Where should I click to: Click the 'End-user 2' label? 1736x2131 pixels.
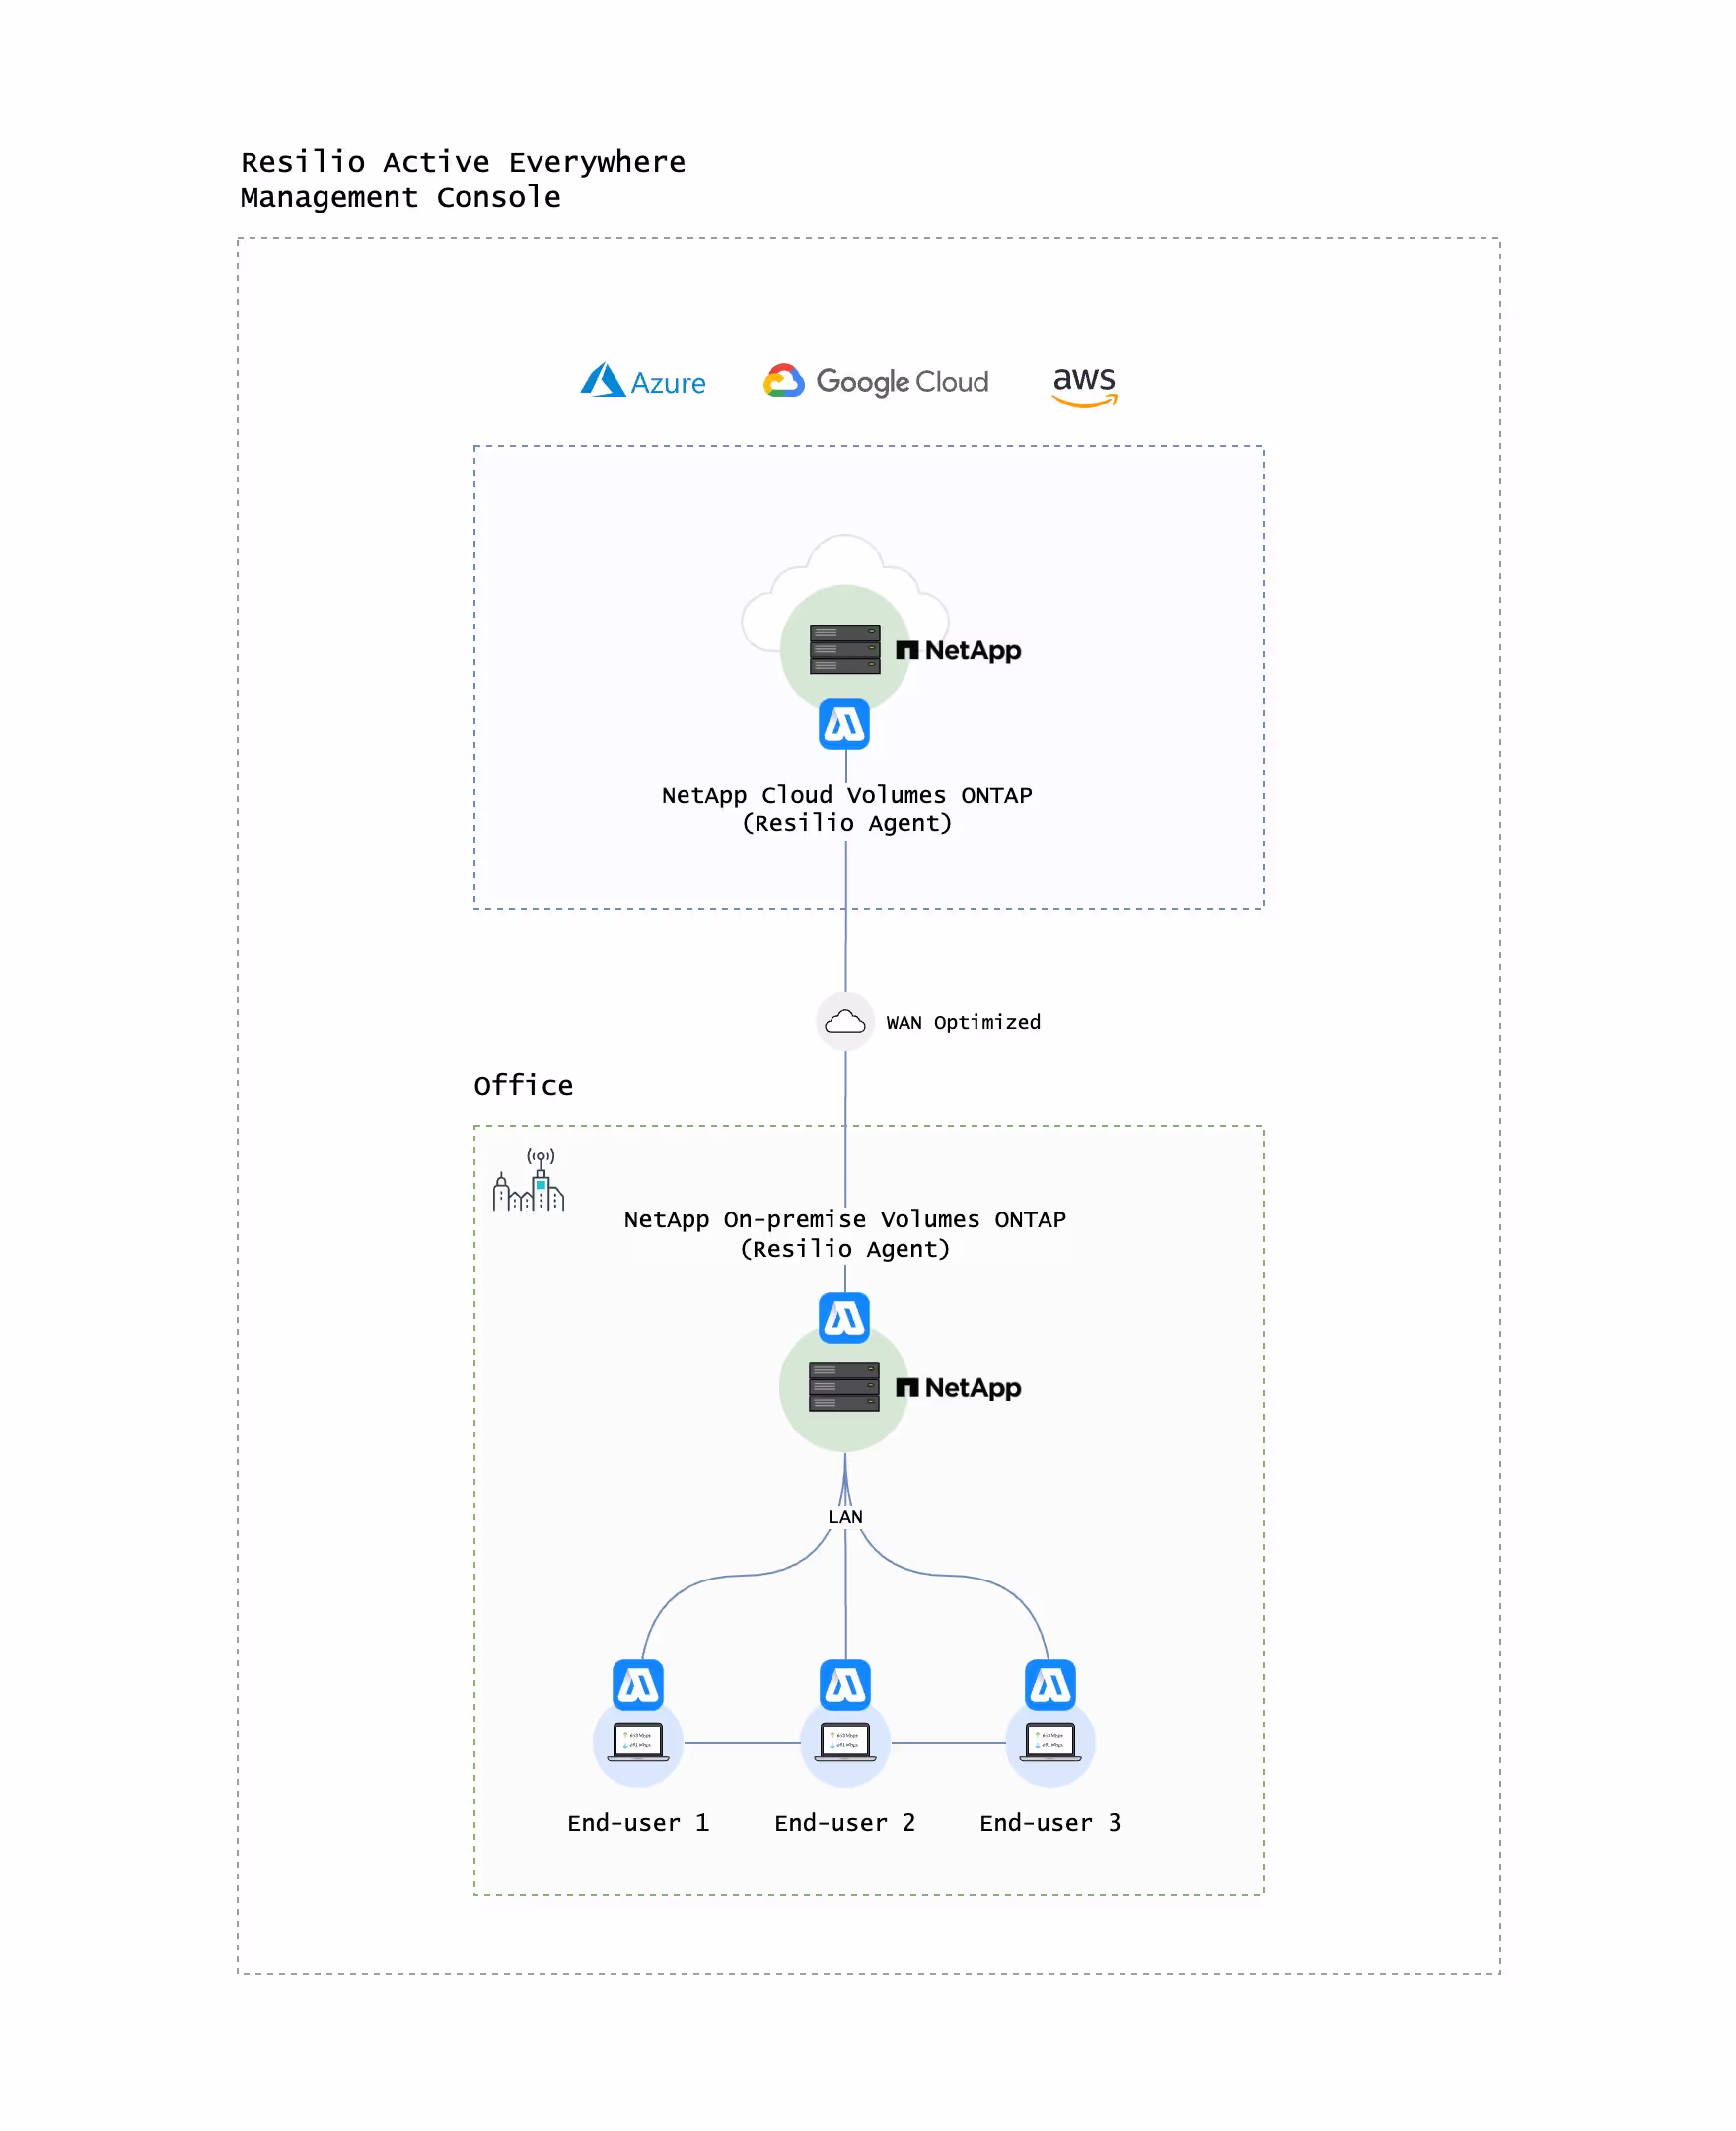845,1823
